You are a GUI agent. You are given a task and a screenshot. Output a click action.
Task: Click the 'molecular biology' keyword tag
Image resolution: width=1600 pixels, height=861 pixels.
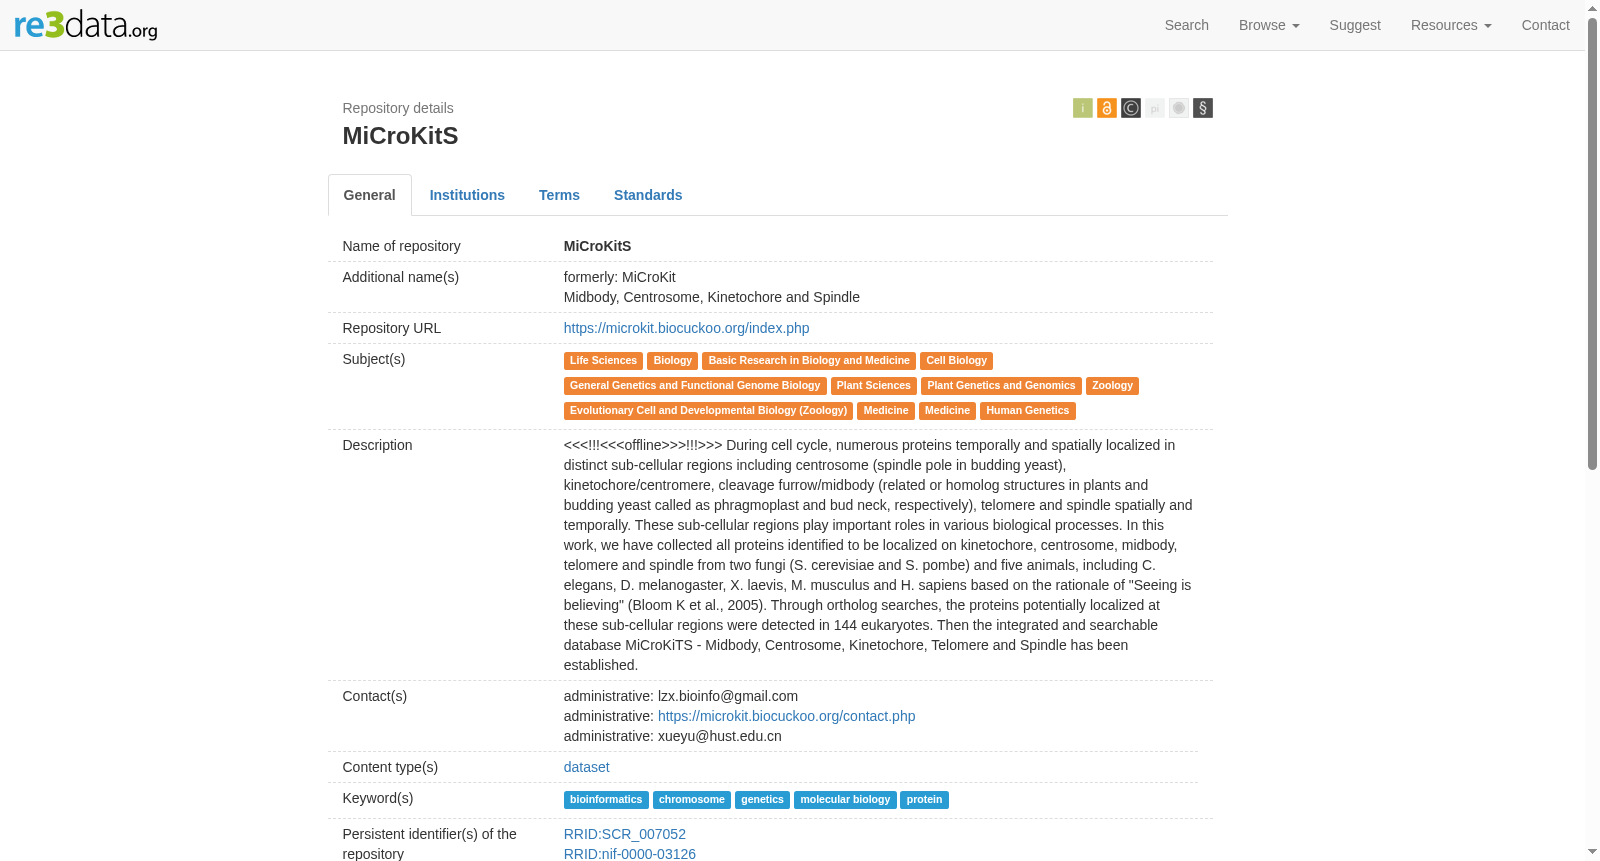(845, 800)
